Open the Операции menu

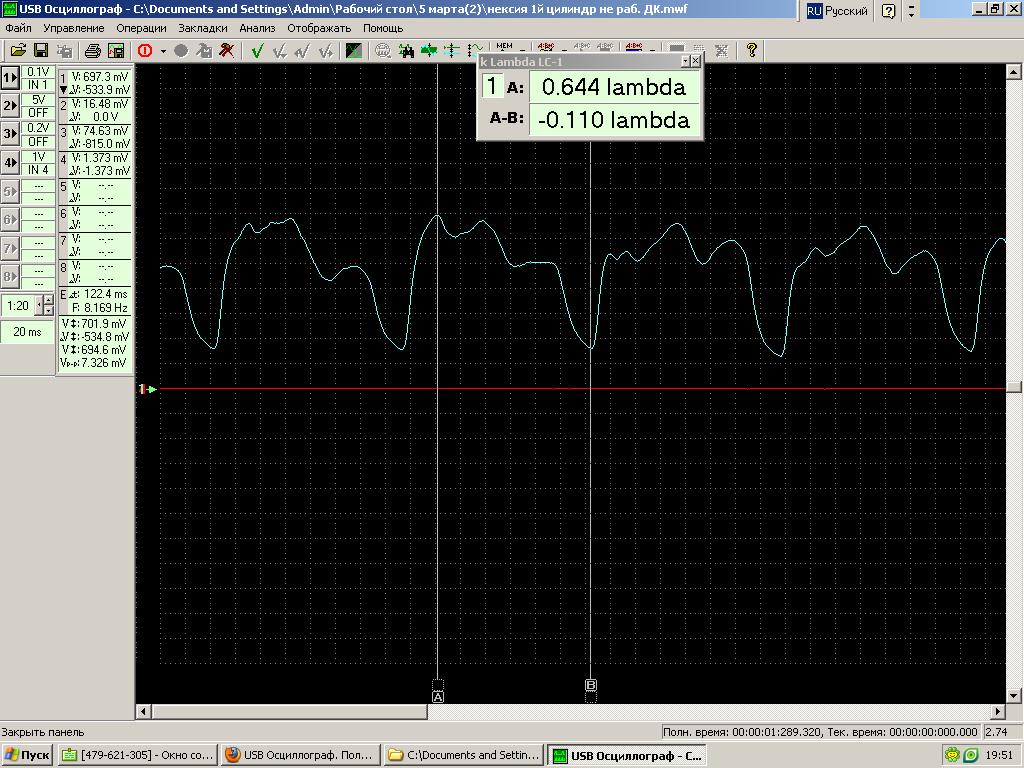pos(141,28)
